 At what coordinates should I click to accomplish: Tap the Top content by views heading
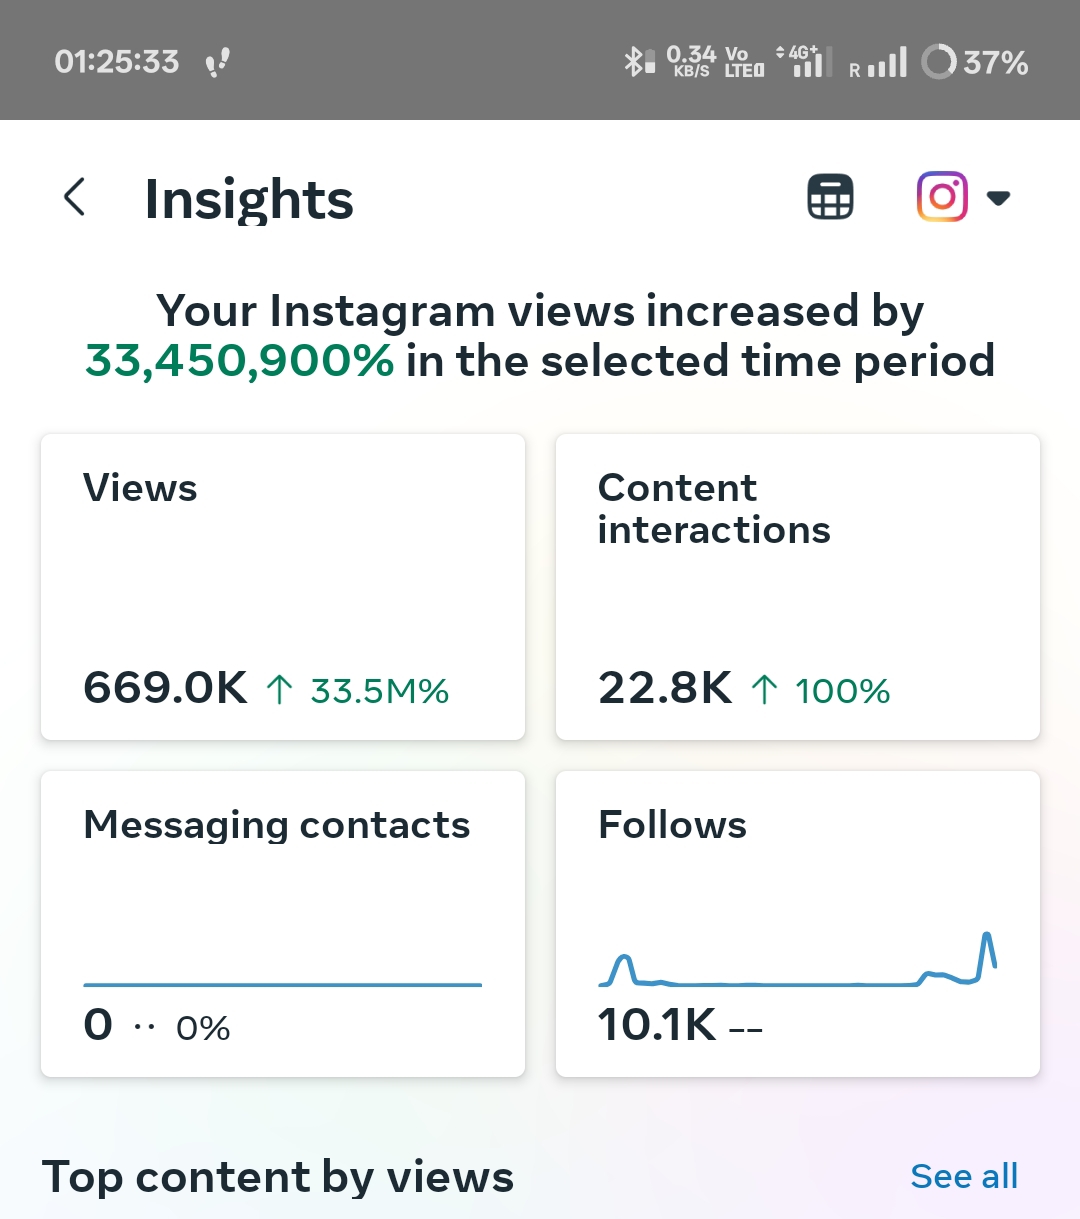click(278, 1177)
